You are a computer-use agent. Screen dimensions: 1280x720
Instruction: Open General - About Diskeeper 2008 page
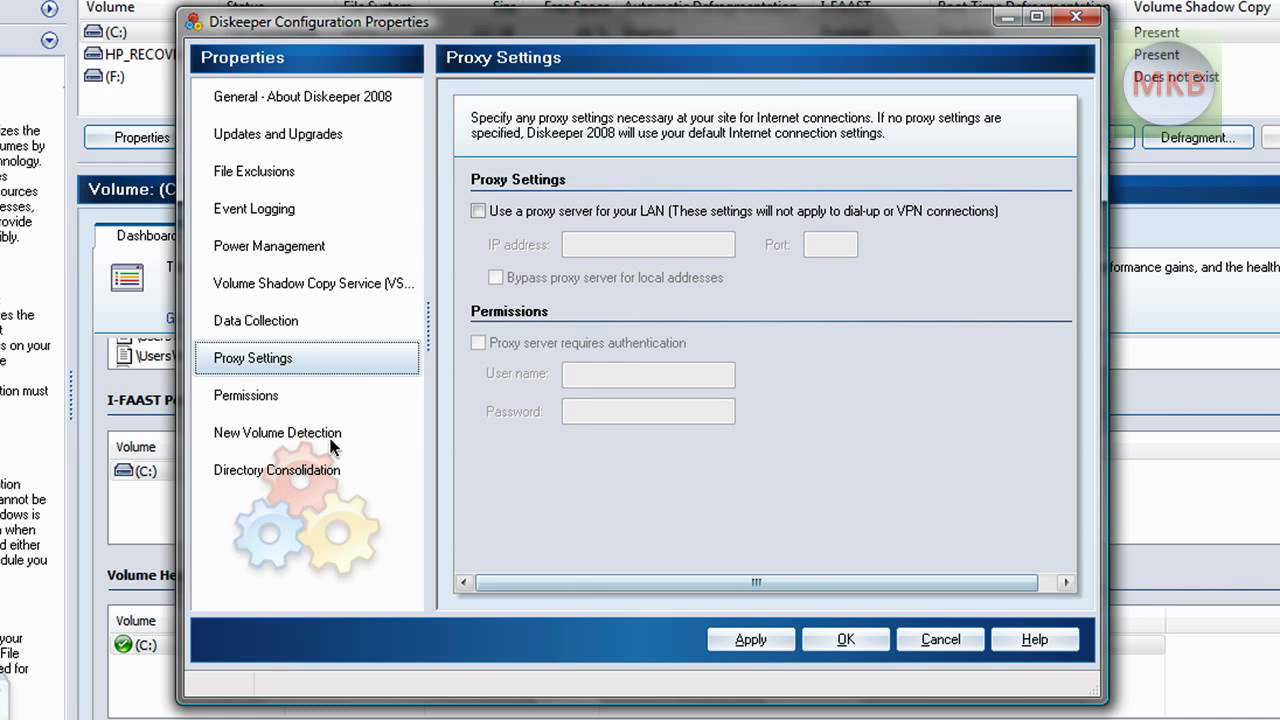click(x=302, y=97)
